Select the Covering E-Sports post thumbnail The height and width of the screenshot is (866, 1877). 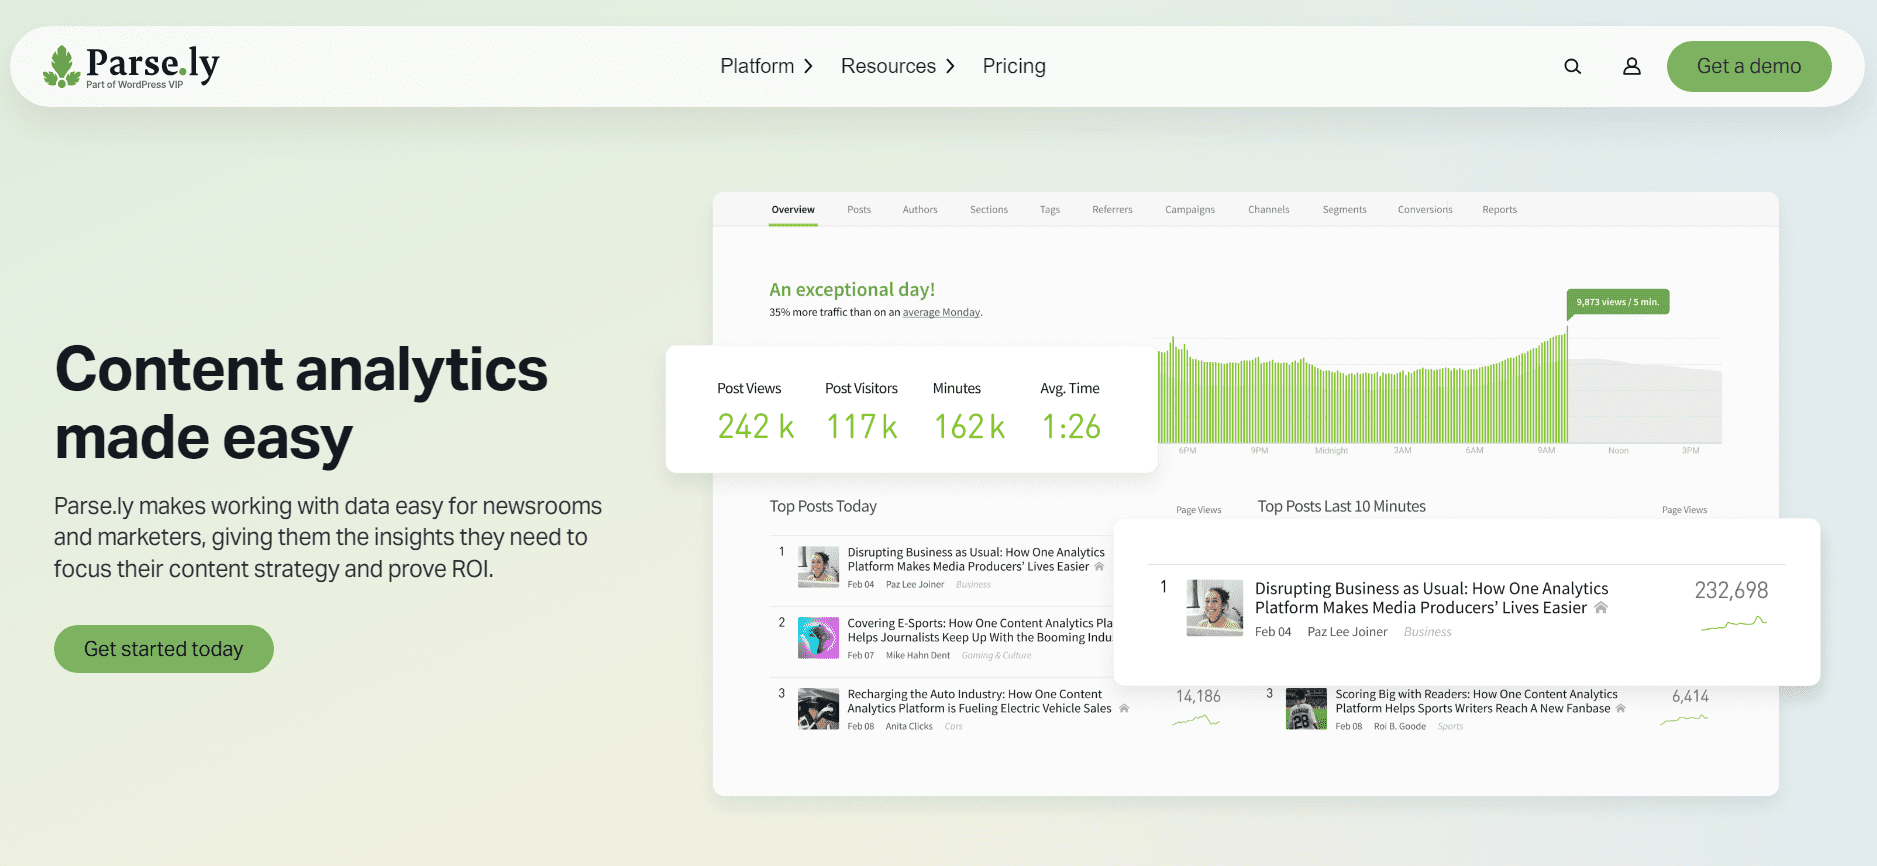(818, 638)
